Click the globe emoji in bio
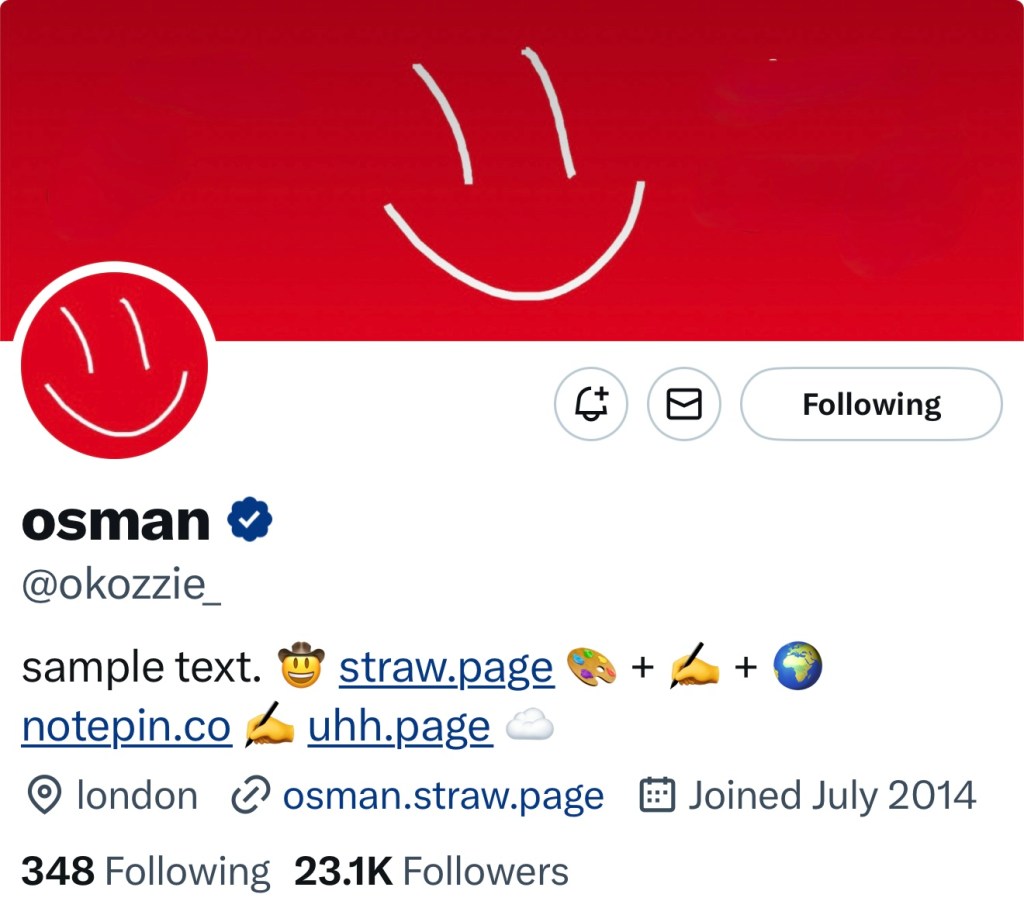This screenshot has height=915, width=1024. [x=798, y=667]
